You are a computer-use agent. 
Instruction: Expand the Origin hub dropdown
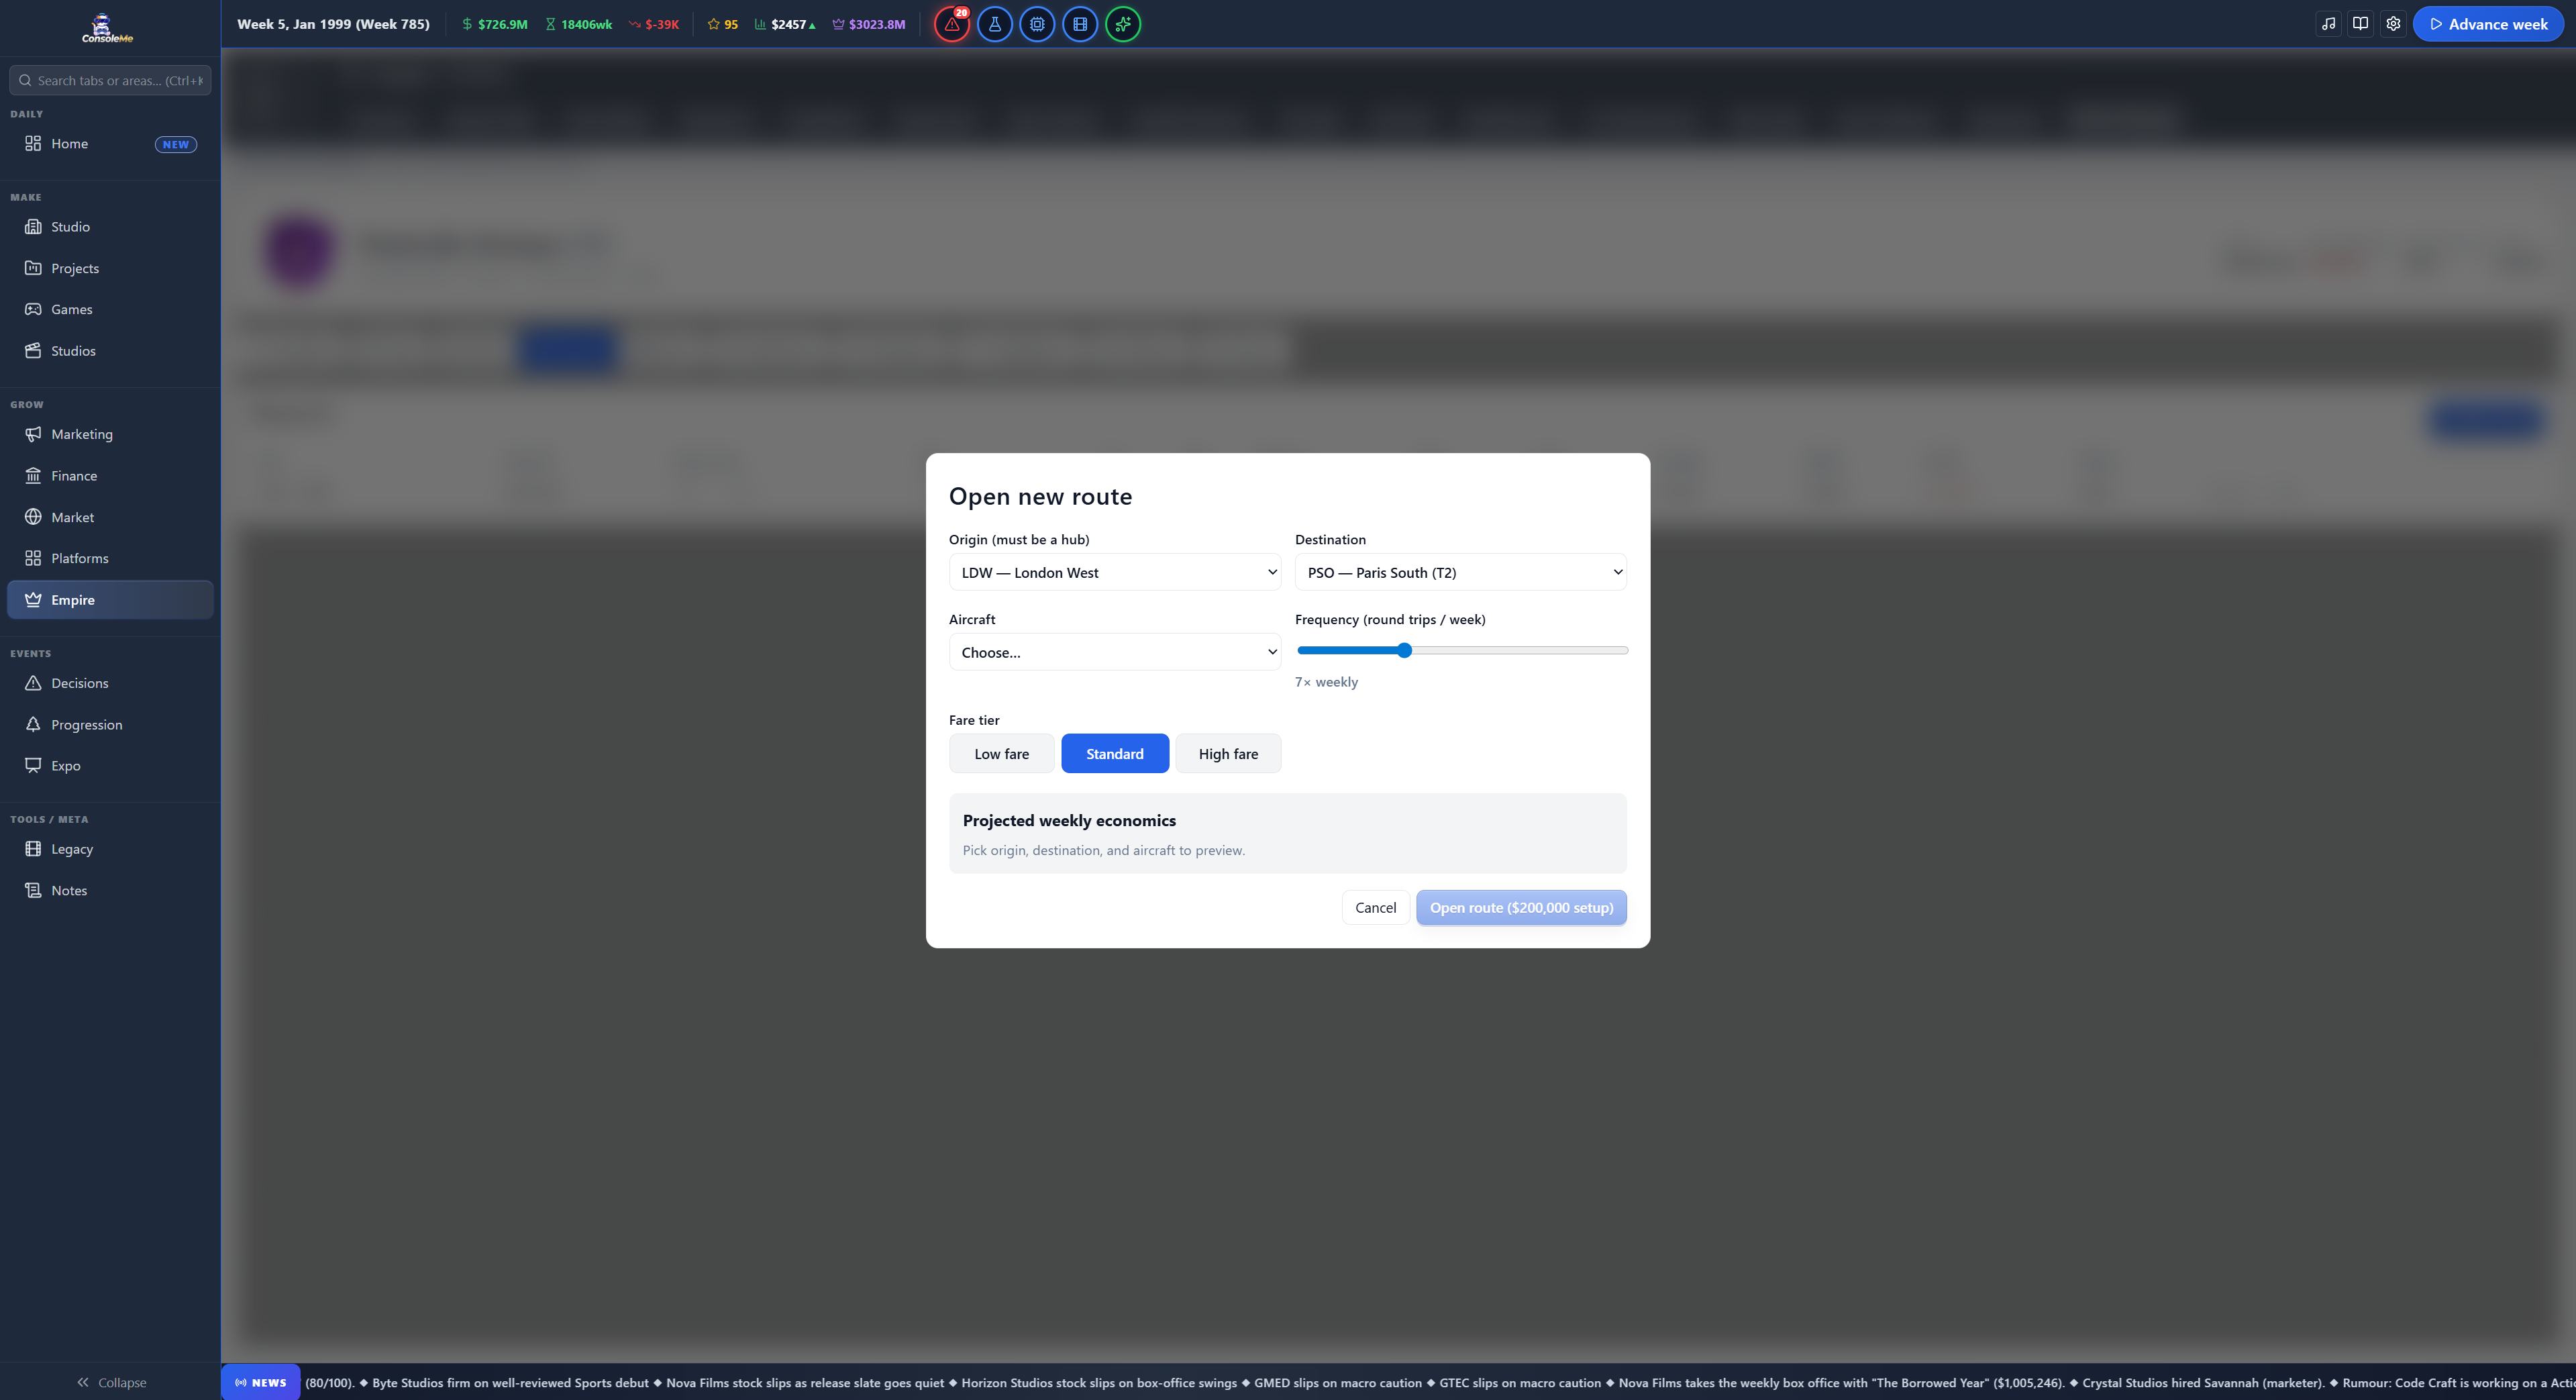click(x=1115, y=572)
